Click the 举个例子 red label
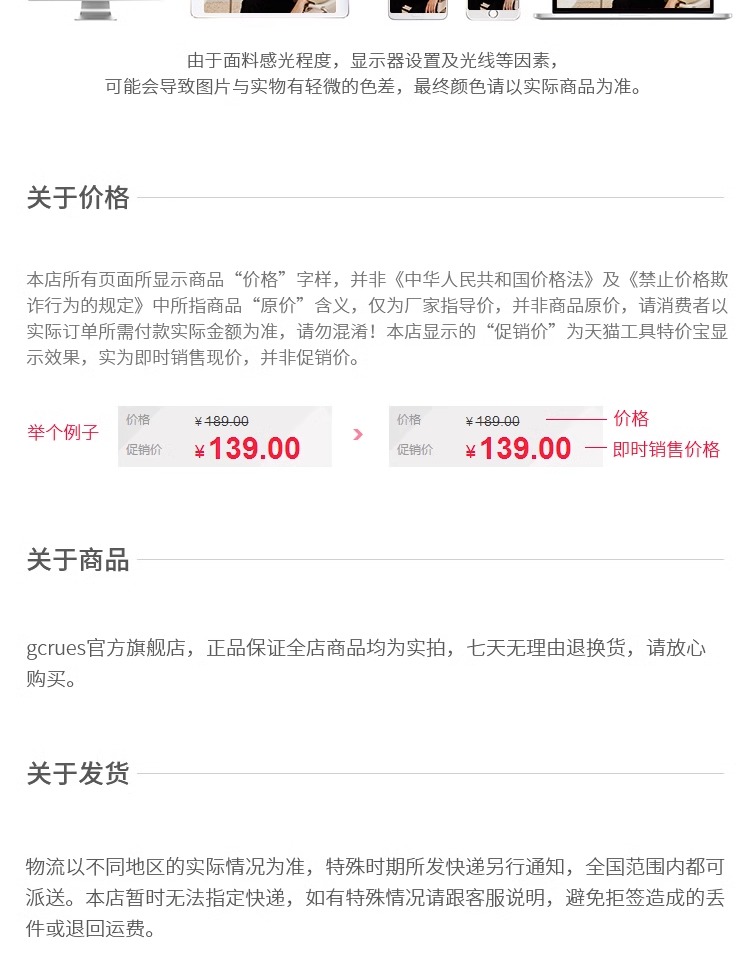 click(x=62, y=432)
